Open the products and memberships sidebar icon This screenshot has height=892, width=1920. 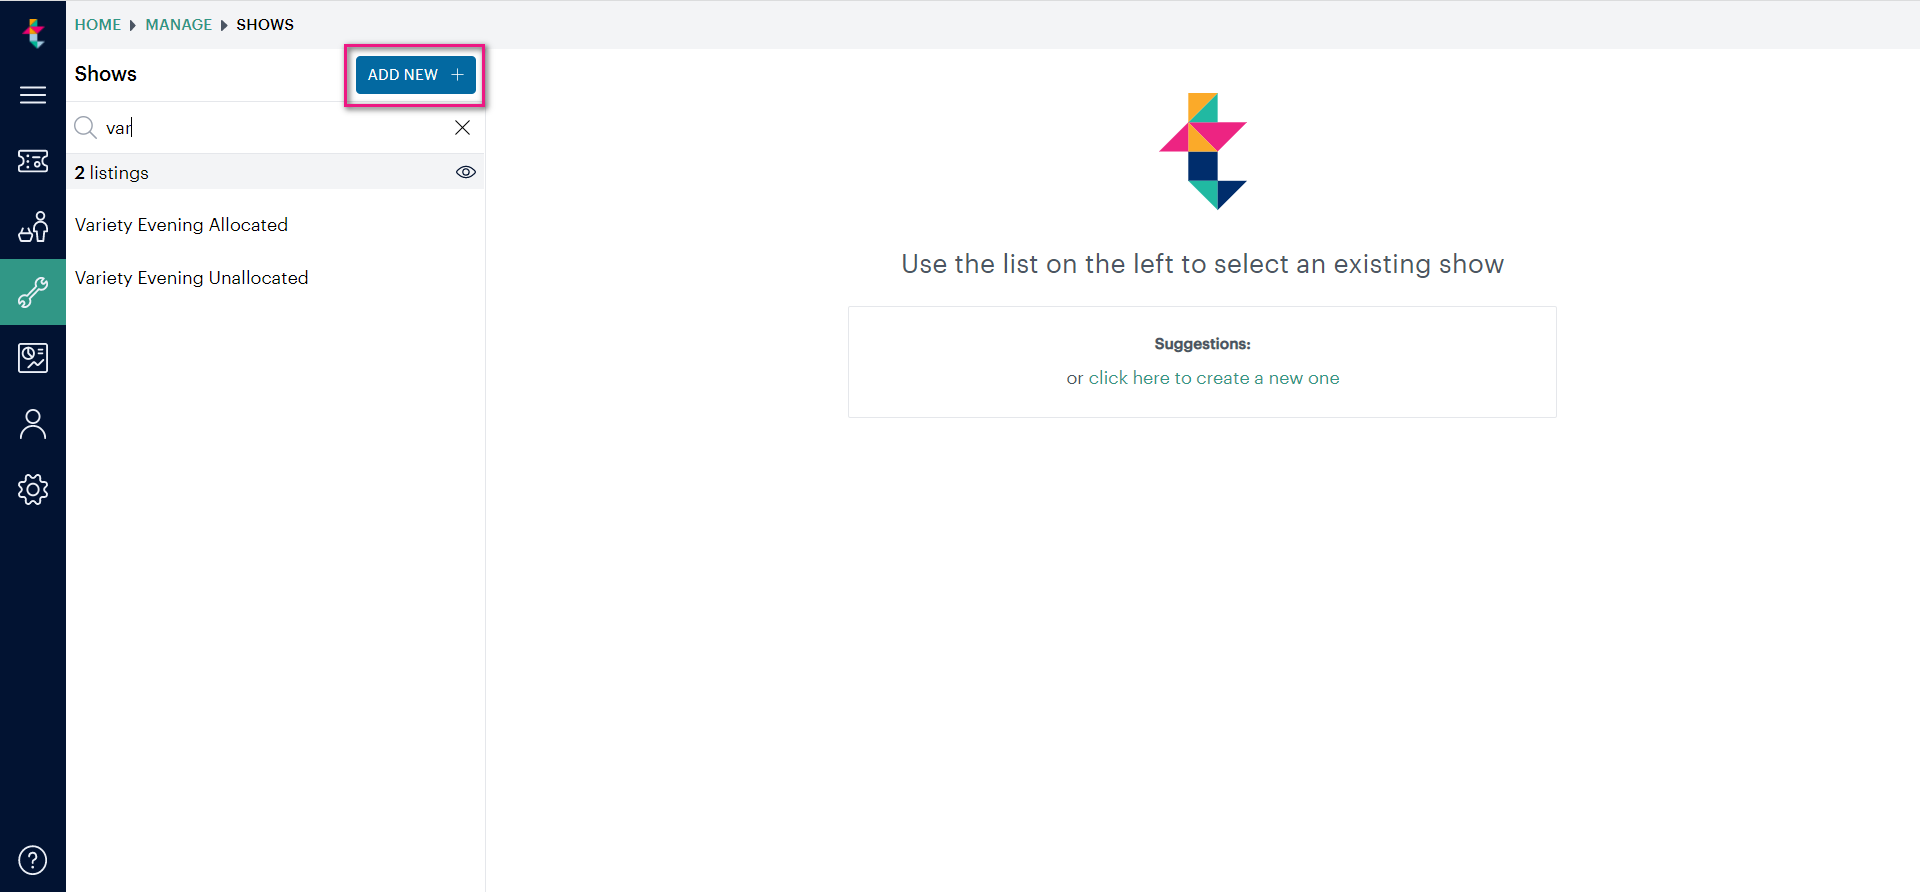(x=33, y=227)
